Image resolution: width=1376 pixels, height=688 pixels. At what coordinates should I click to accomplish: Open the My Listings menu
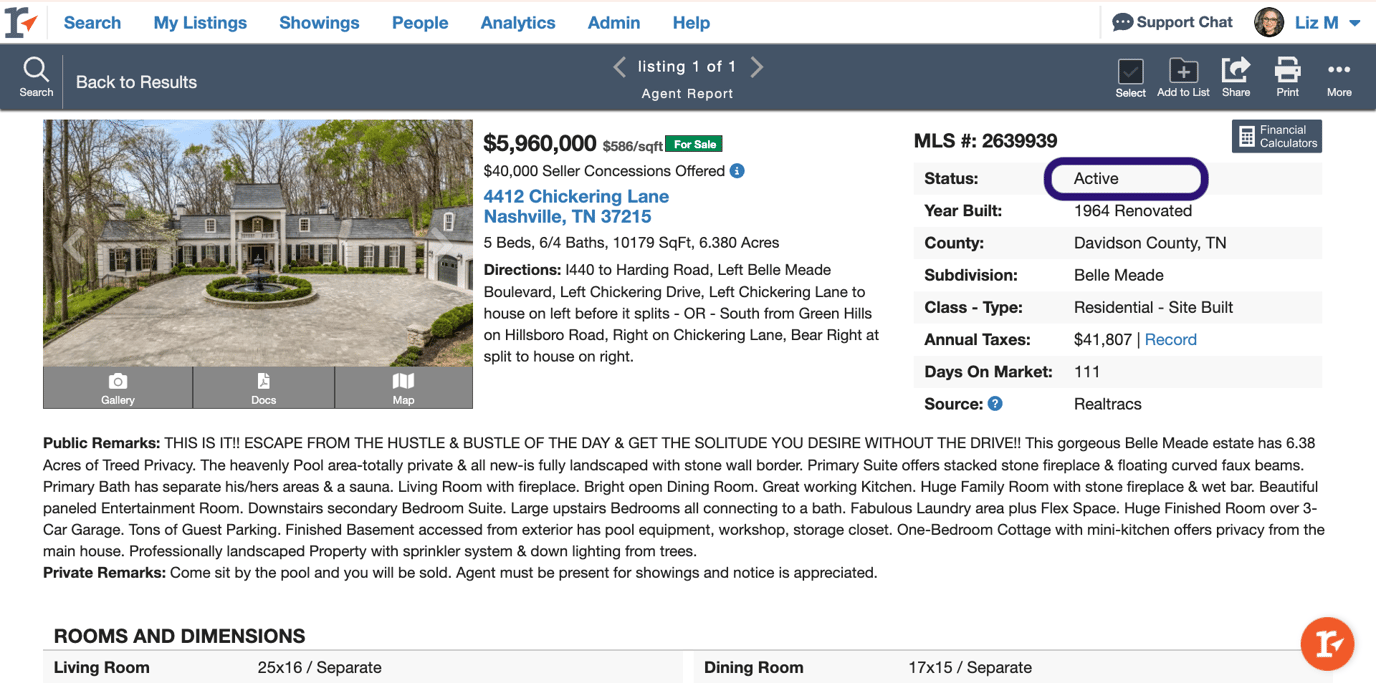[200, 23]
